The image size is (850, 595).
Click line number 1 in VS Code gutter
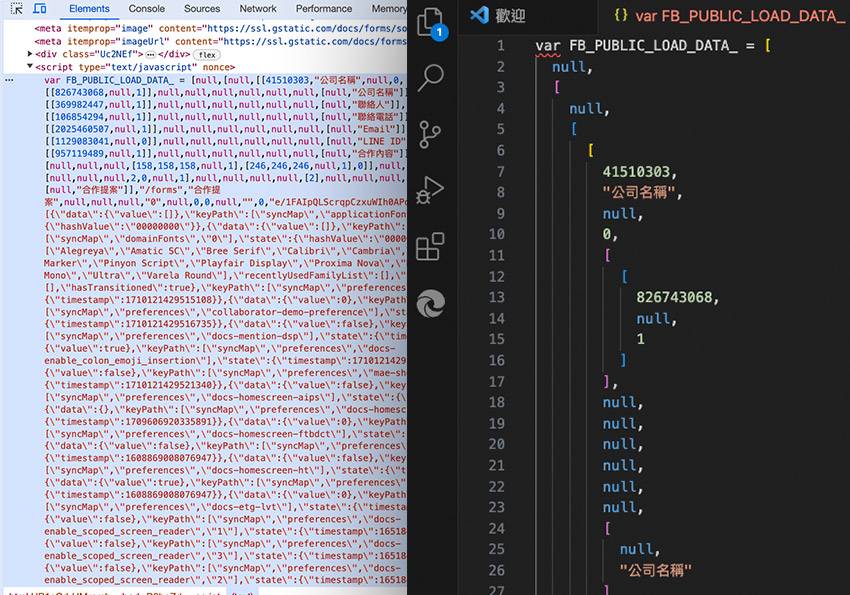[x=500, y=46]
